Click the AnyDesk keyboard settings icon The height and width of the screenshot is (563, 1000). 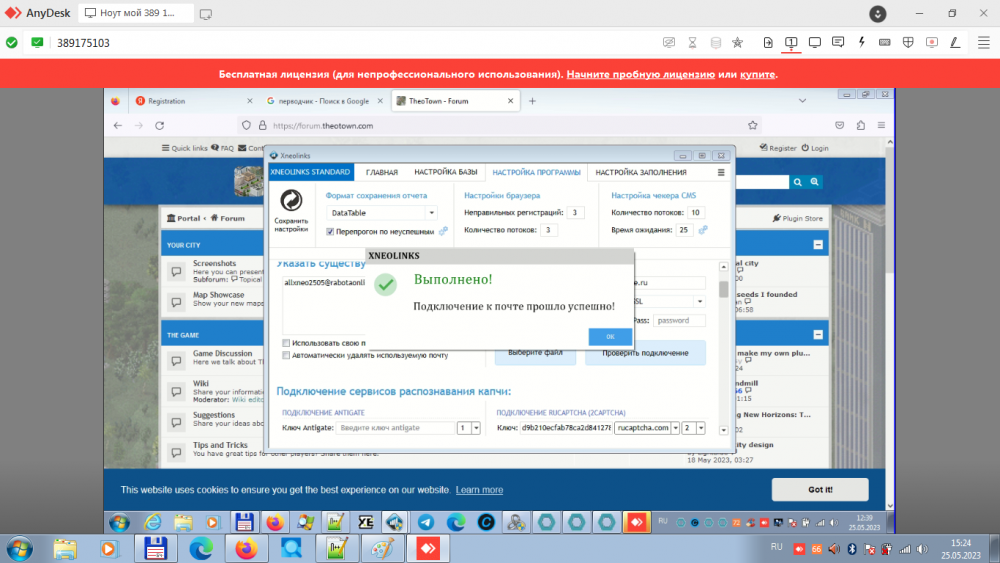tap(885, 42)
